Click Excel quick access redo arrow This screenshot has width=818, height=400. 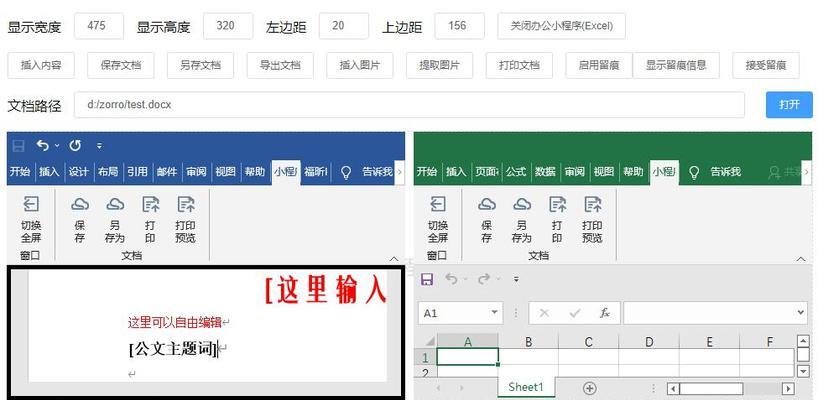click(484, 280)
